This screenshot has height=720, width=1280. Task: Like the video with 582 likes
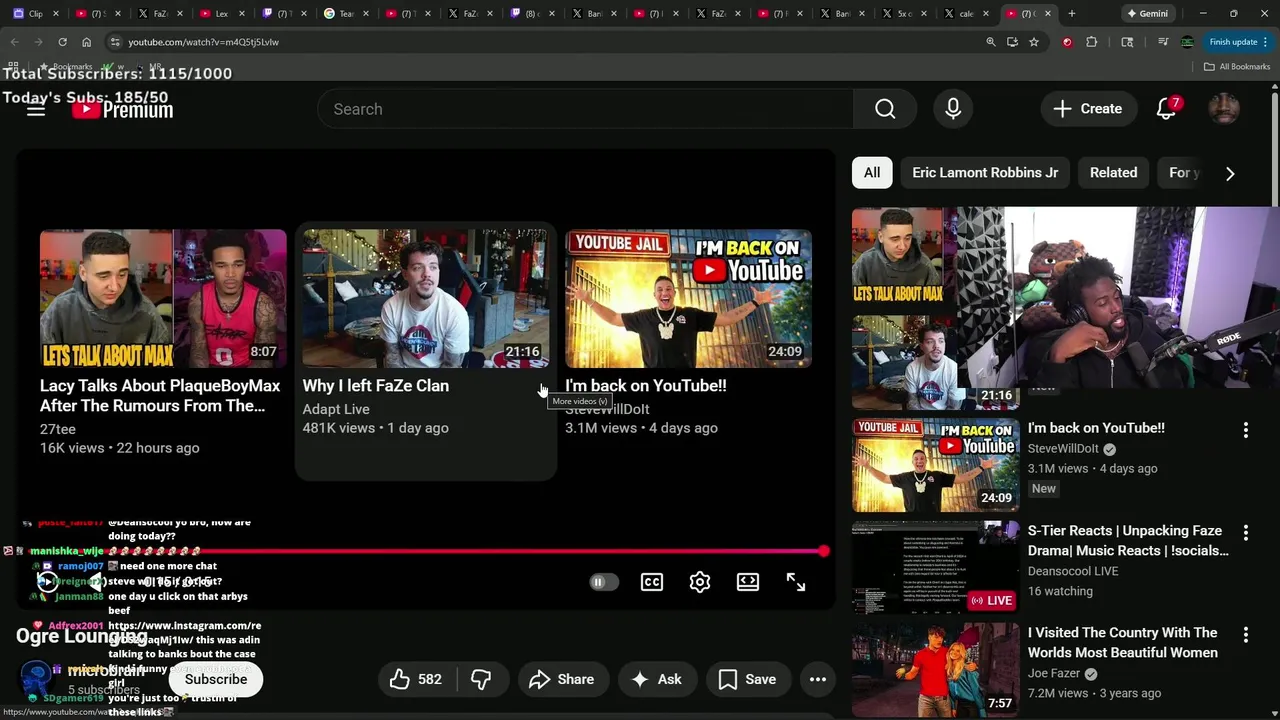[416, 679]
